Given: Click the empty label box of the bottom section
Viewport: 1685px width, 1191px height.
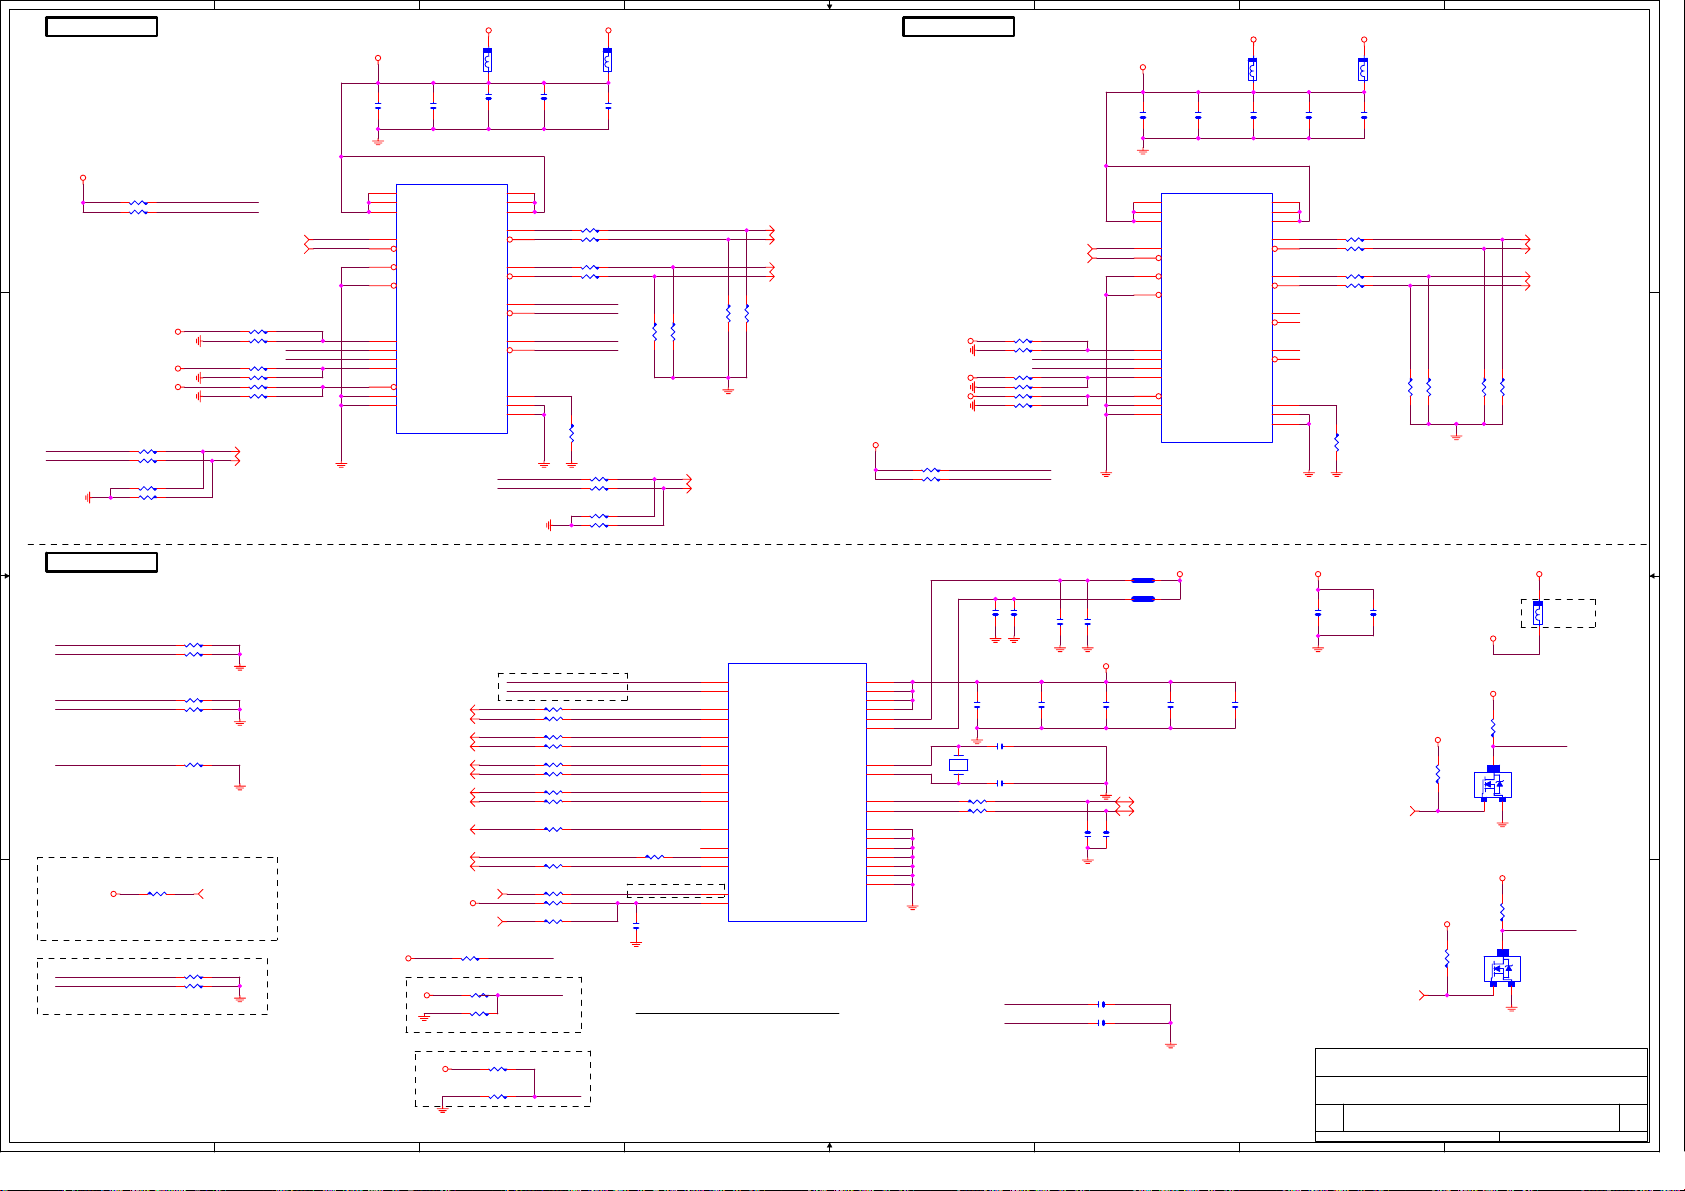Looking at the screenshot, I should click(102, 562).
